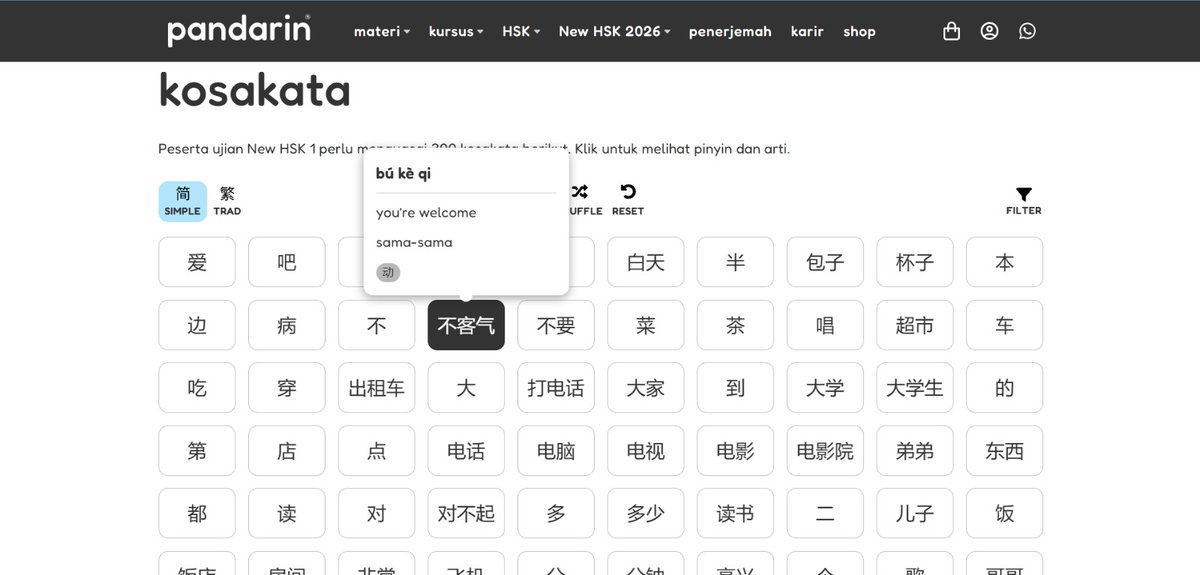Open the 大学 vocabulary card
The width and height of the screenshot is (1200, 575).
(825, 388)
